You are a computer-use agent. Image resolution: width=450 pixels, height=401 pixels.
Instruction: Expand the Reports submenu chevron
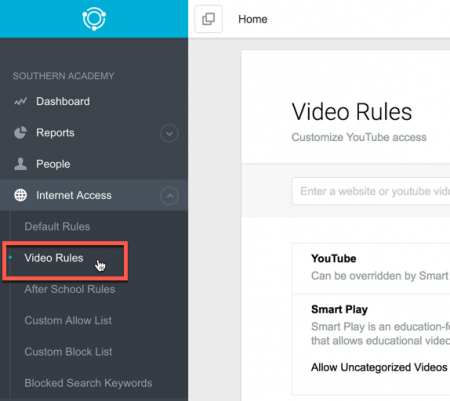tap(169, 133)
